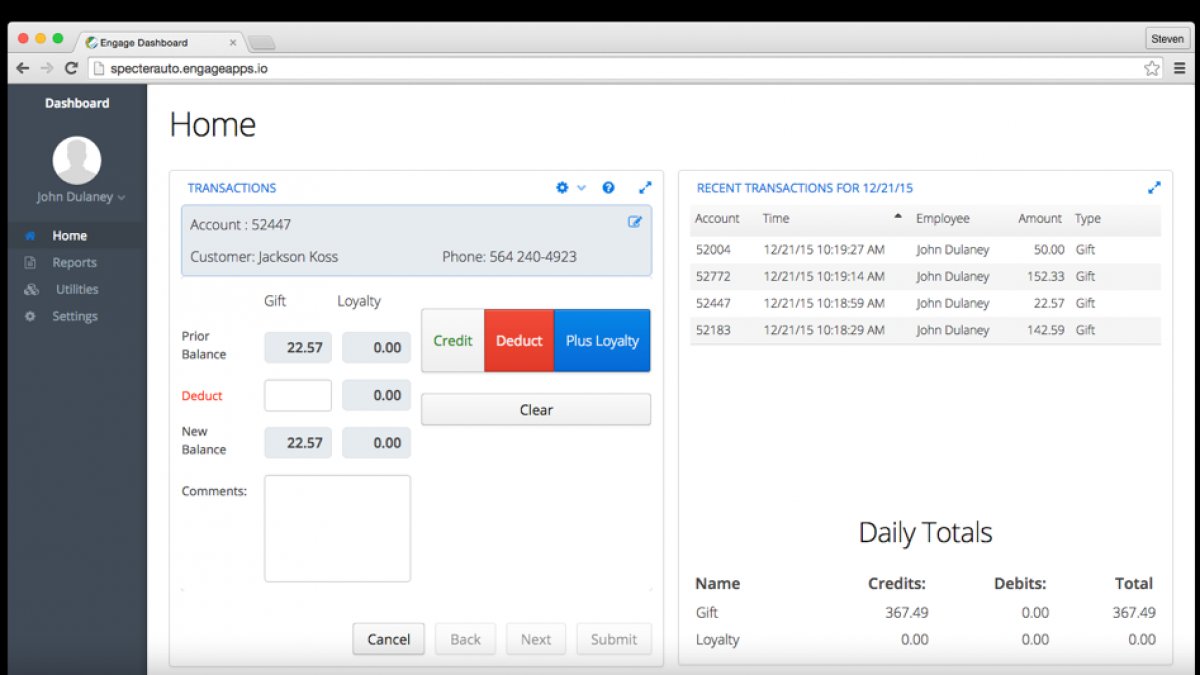Open the Chrome hamburger menu
This screenshot has width=1200, height=675.
1180,68
